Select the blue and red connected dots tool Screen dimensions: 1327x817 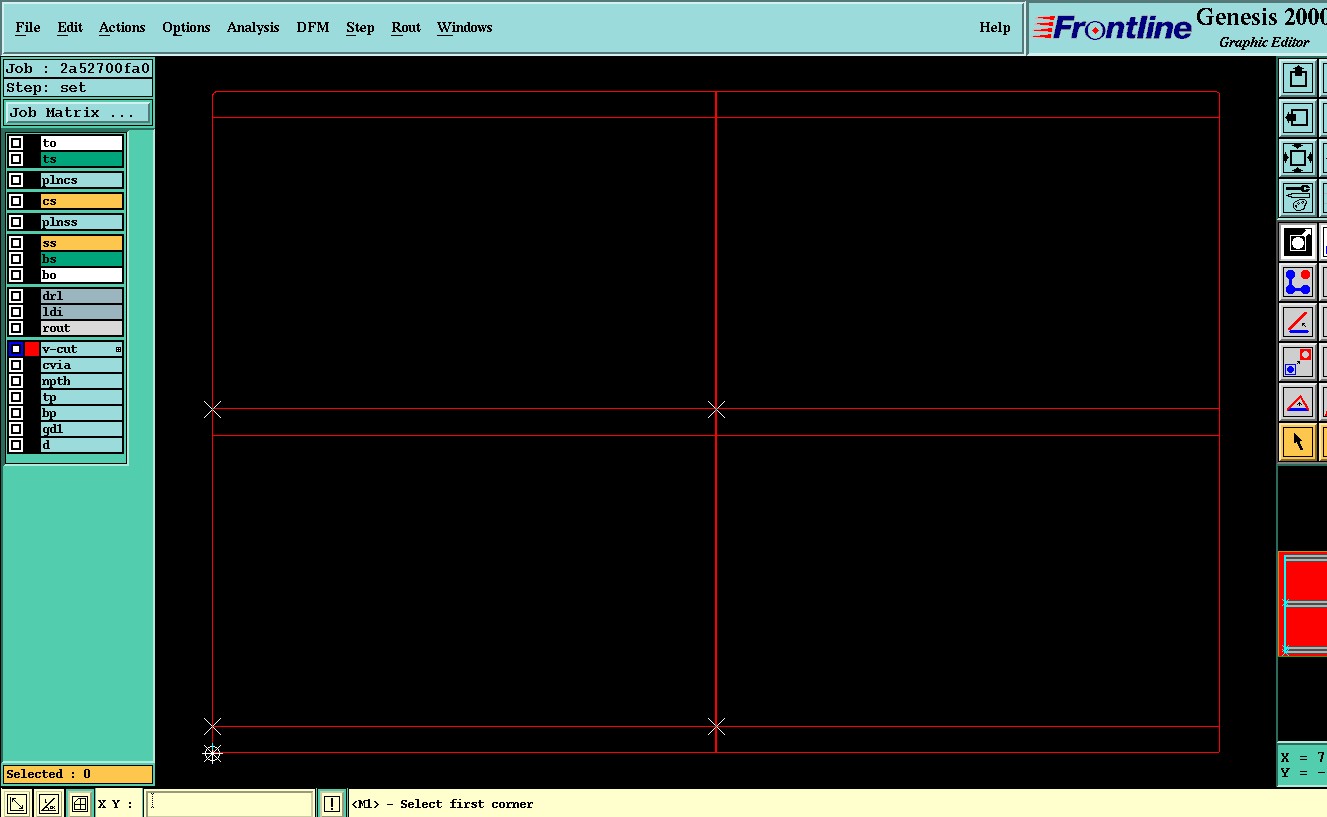click(x=1298, y=282)
